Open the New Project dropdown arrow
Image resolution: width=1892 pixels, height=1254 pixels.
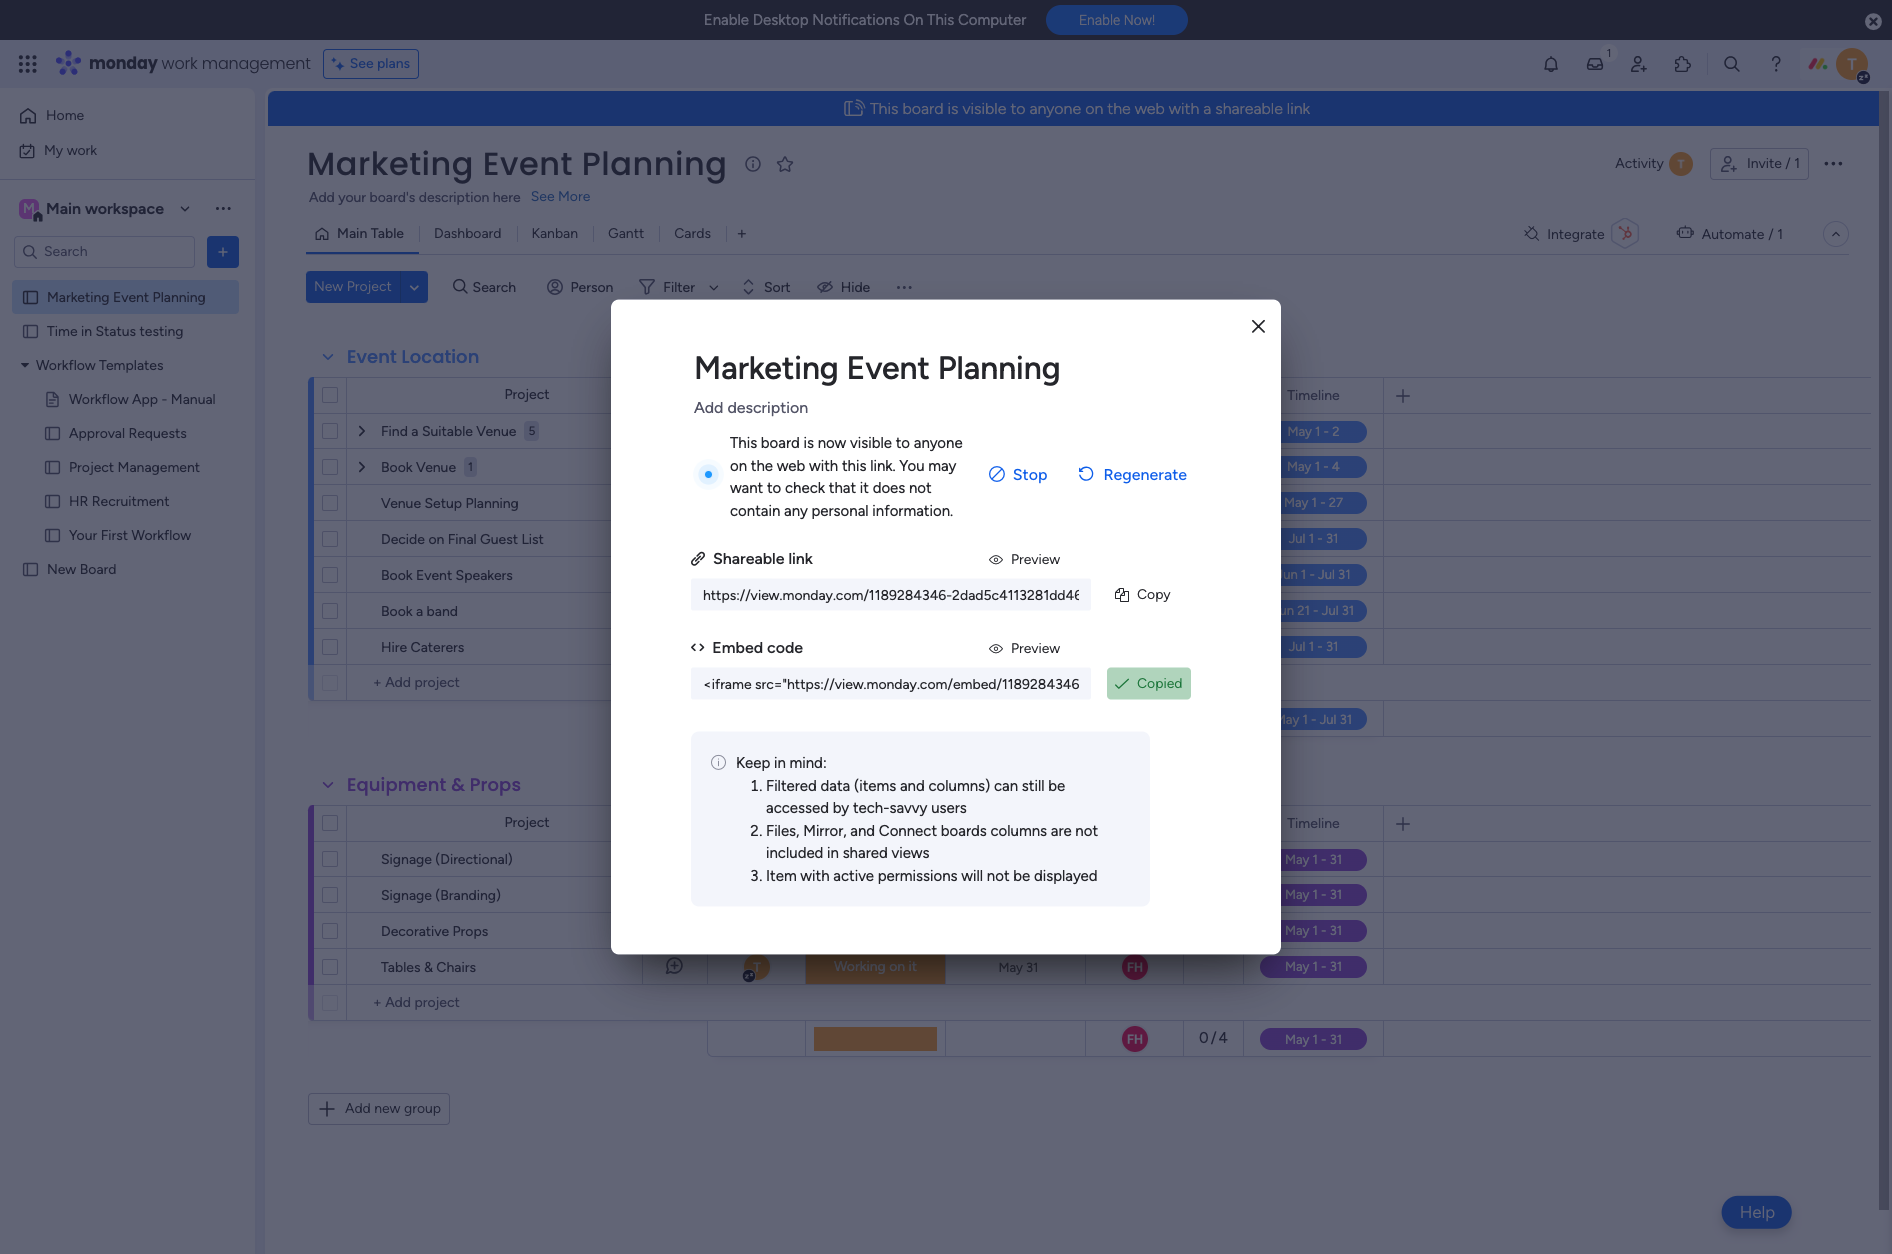point(414,287)
